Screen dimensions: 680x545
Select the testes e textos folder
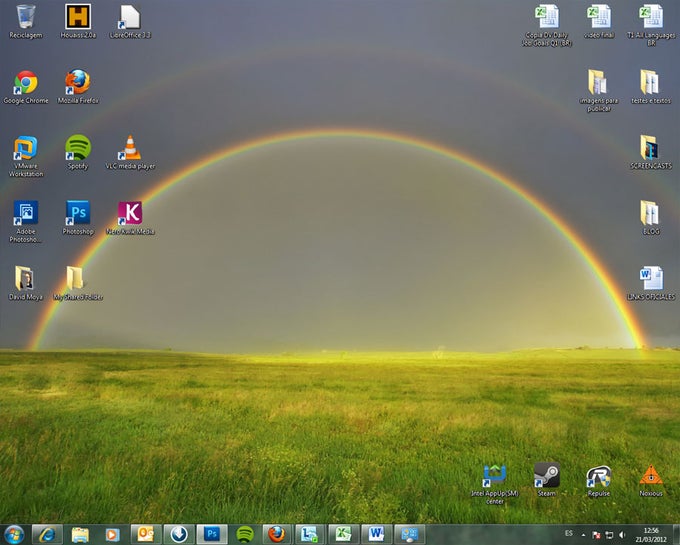pos(651,87)
